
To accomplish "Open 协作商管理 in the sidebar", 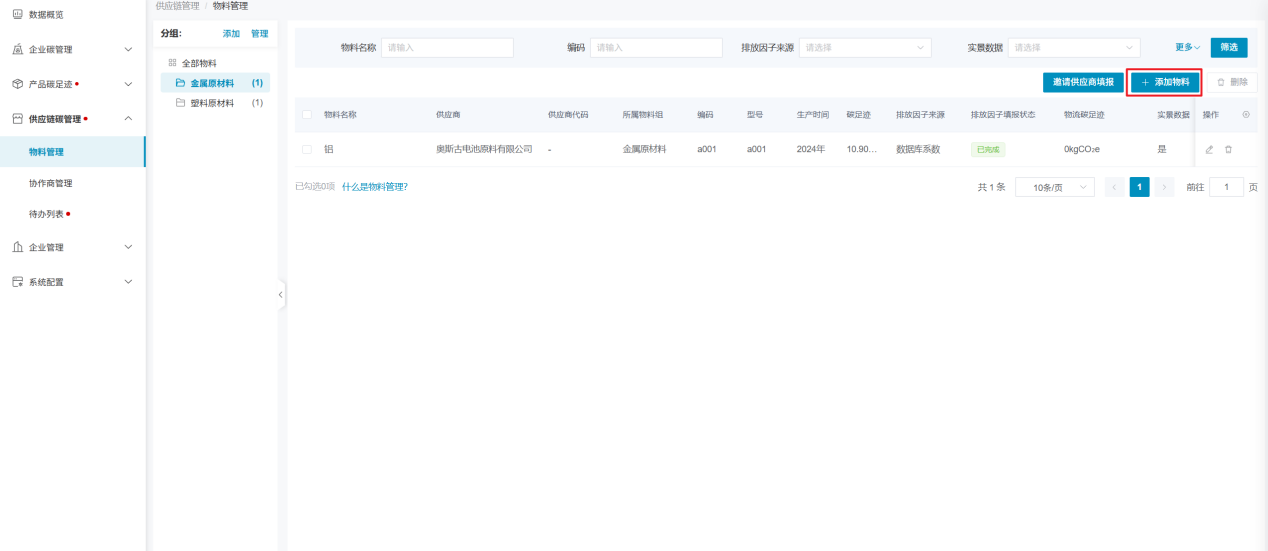I will (x=51, y=183).
